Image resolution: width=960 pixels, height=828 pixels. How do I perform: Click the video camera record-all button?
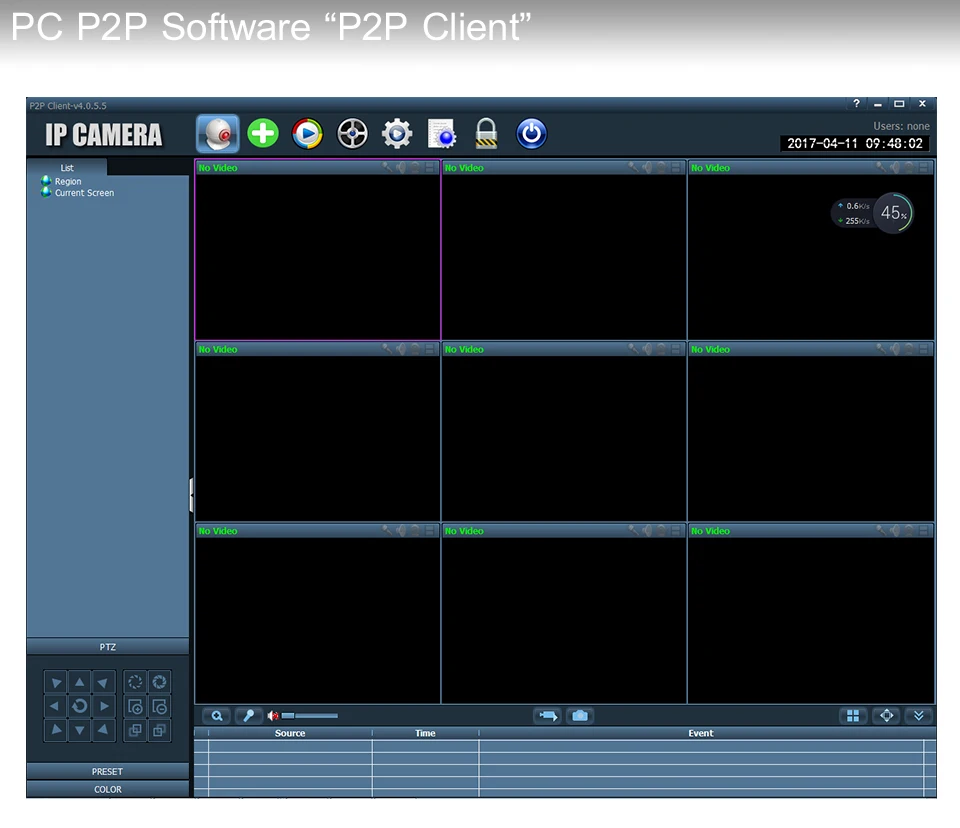[548, 715]
